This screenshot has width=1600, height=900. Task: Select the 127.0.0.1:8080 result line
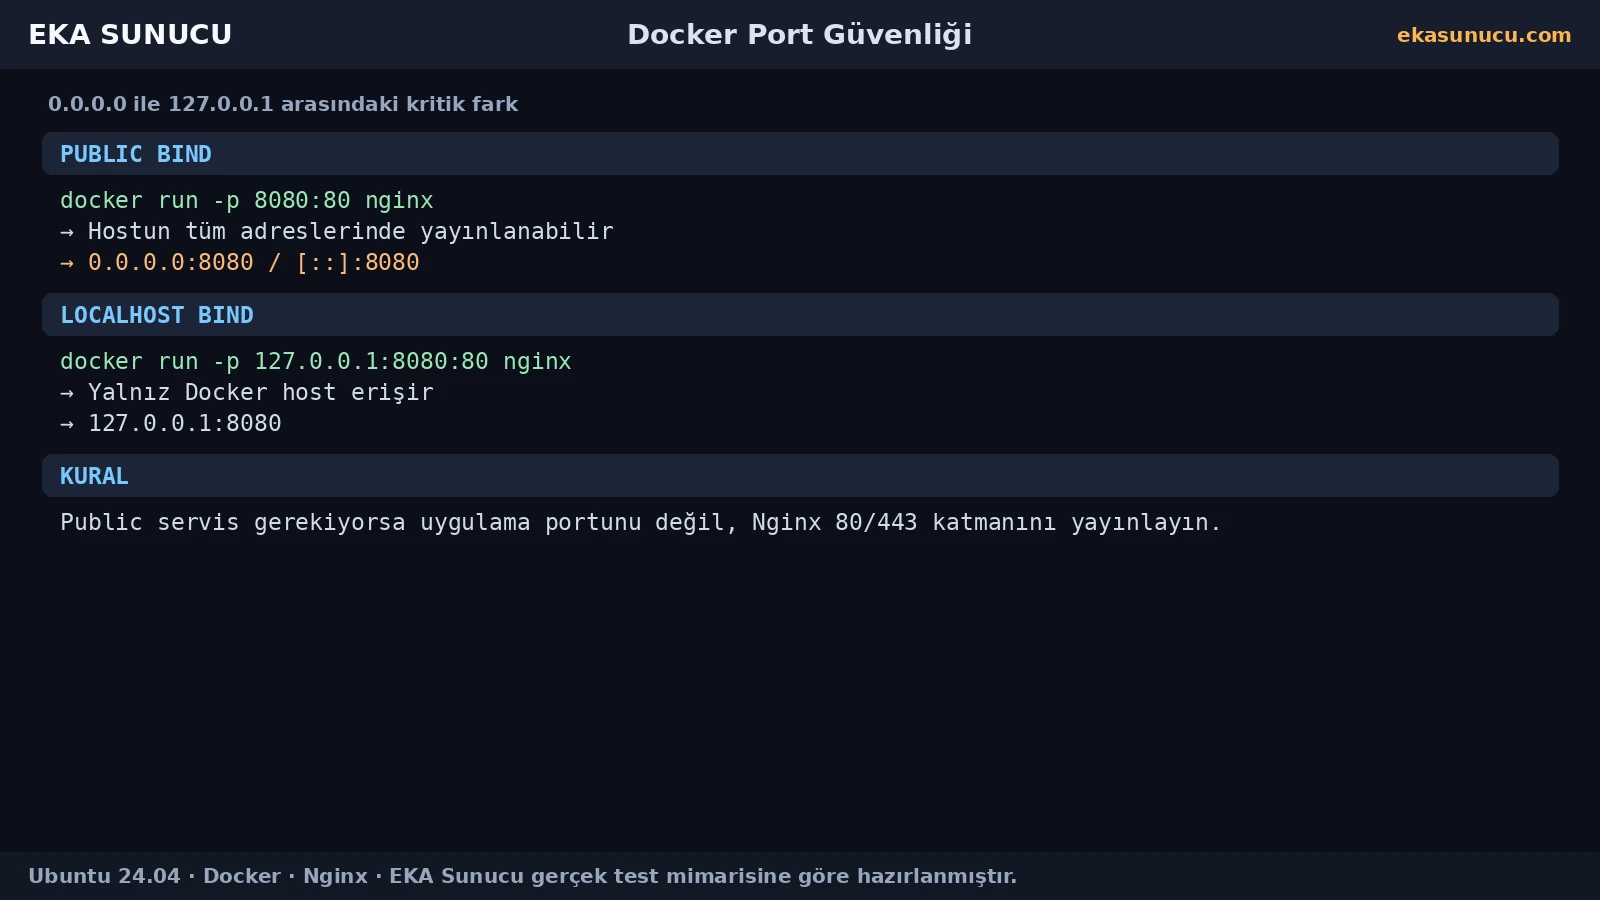pyautogui.click(x=171, y=424)
